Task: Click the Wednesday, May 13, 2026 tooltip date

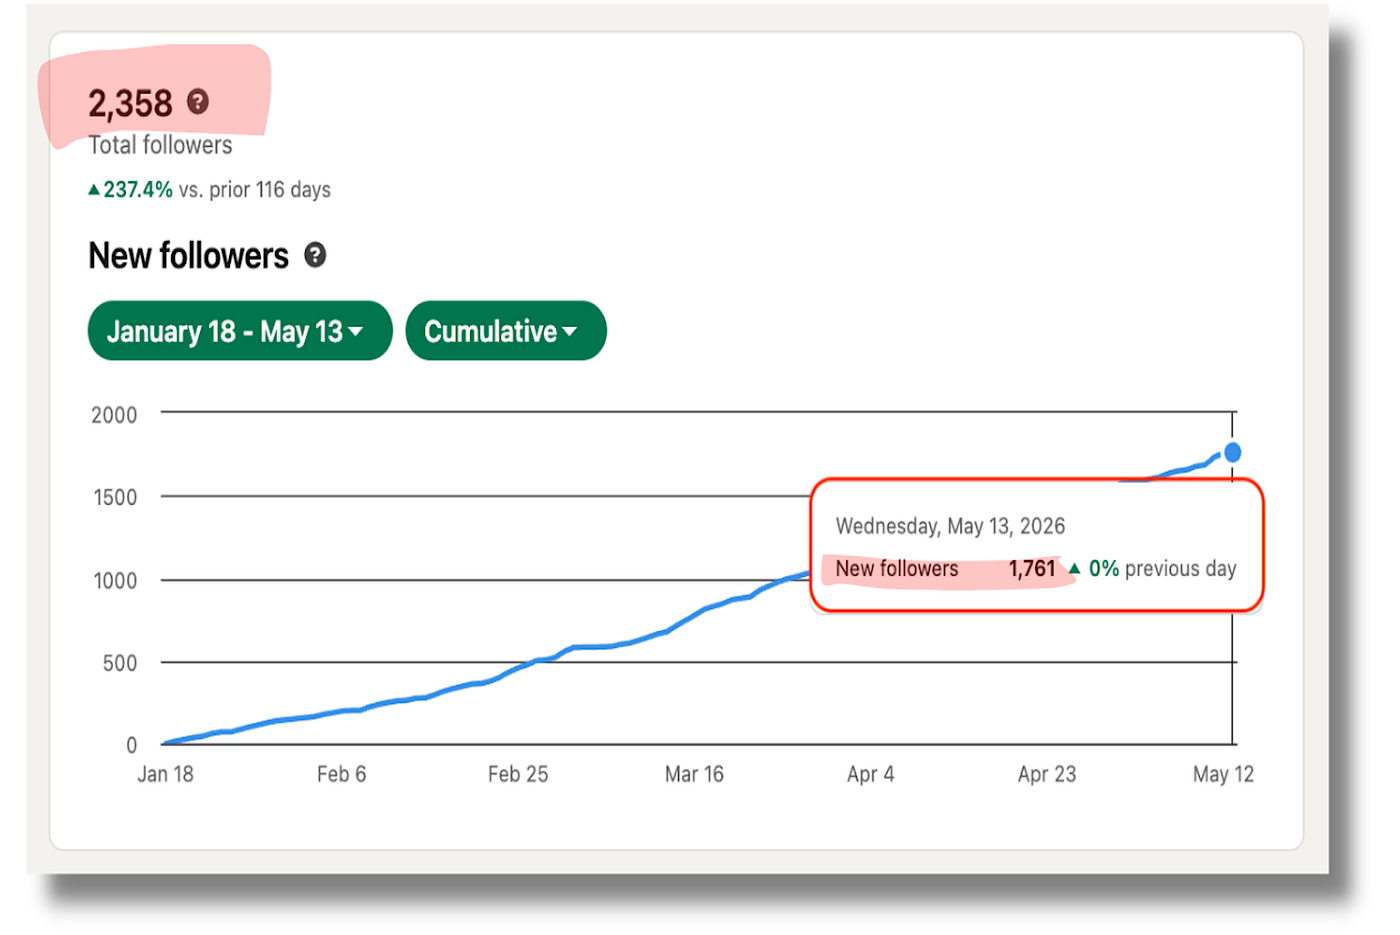Action: [950, 526]
